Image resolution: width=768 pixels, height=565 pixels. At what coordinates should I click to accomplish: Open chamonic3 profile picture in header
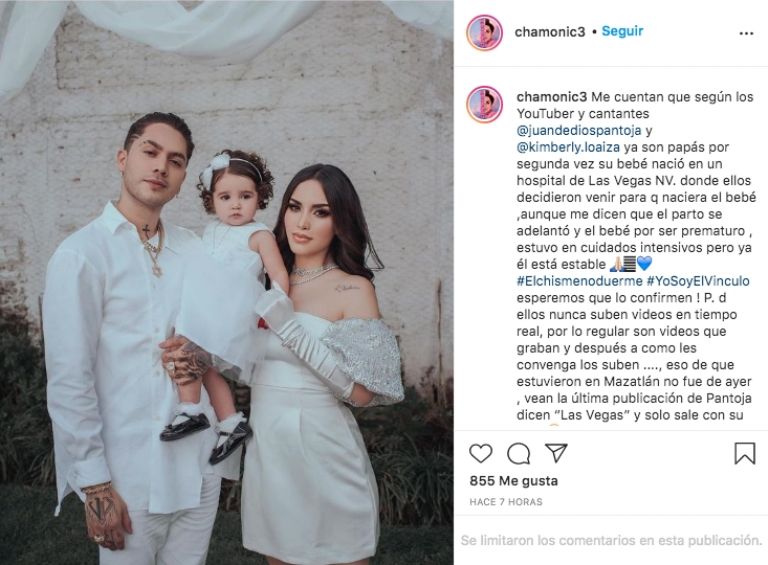(x=484, y=32)
